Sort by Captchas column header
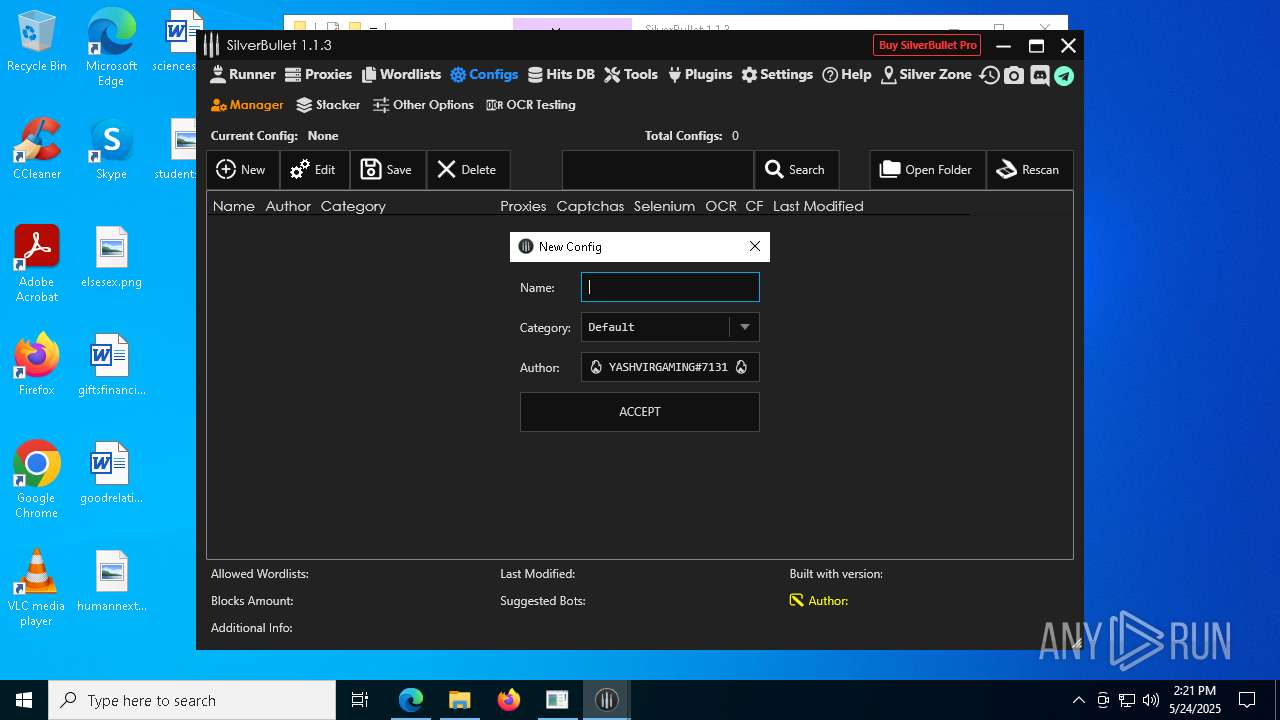The width and height of the screenshot is (1280, 720). pos(590,206)
